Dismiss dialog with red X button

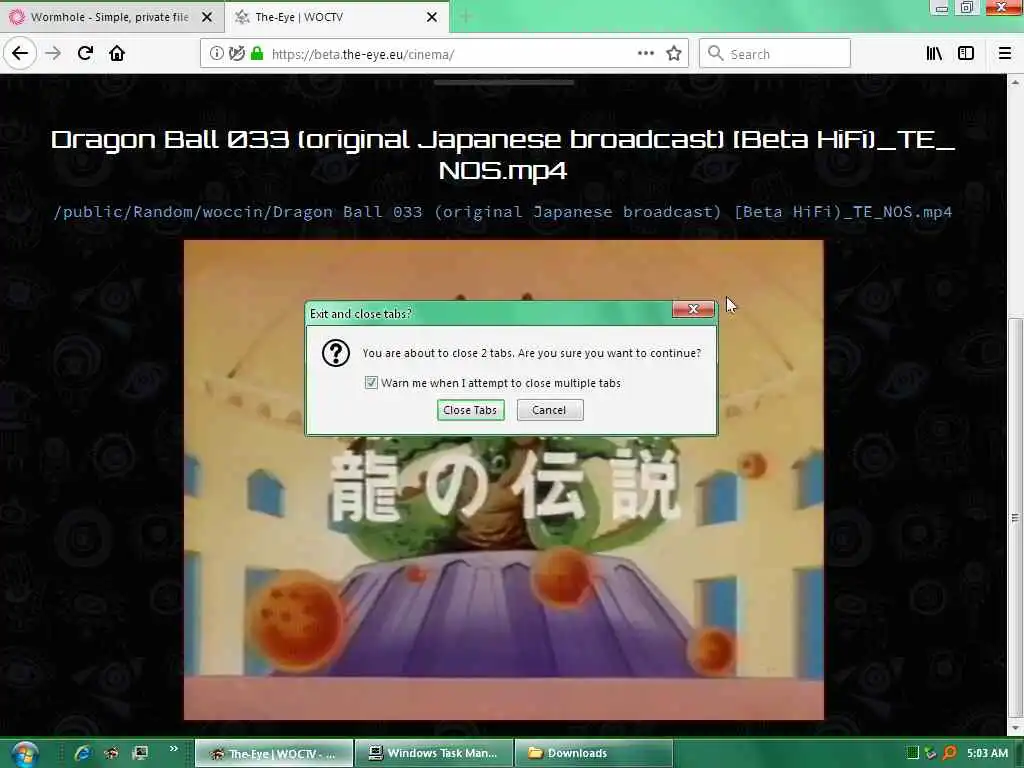[694, 309]
